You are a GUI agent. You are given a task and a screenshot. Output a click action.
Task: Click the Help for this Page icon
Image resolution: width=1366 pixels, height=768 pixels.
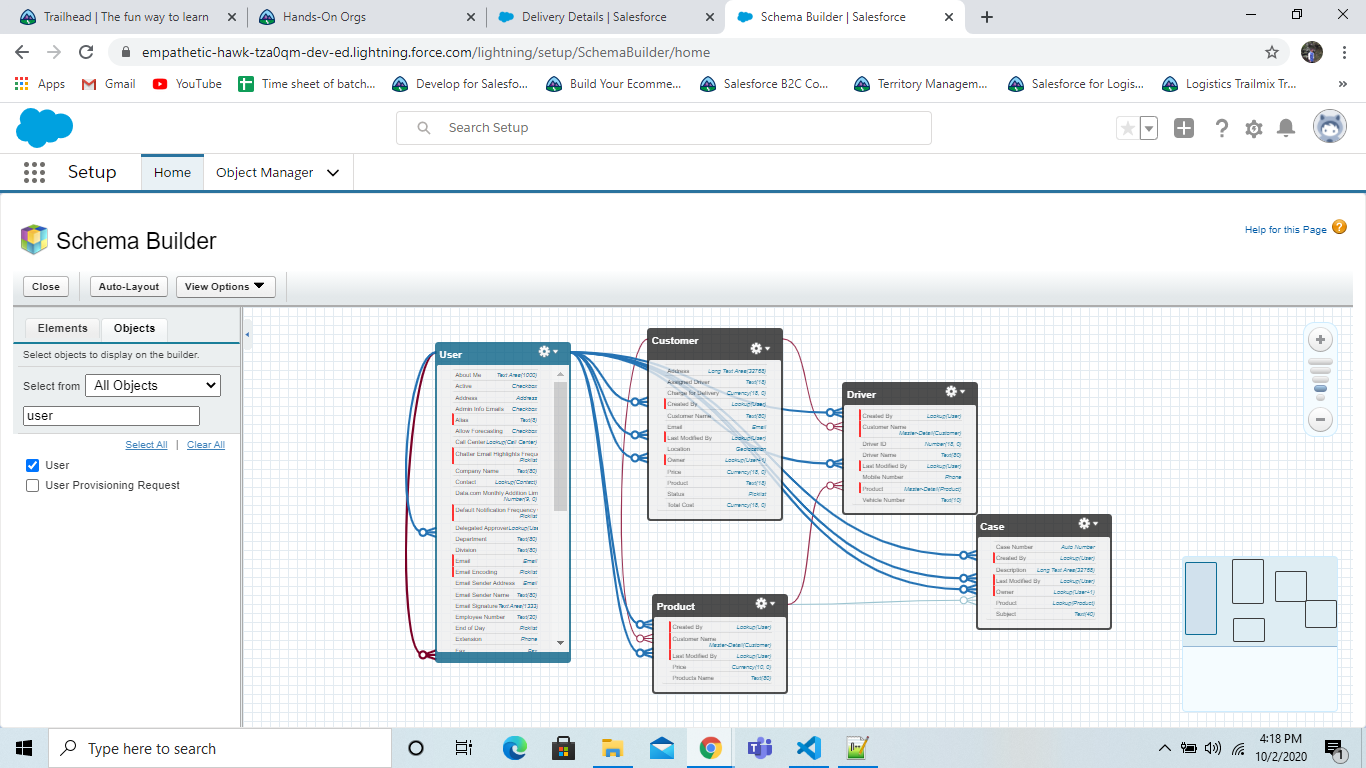(x=1339, y=228)
